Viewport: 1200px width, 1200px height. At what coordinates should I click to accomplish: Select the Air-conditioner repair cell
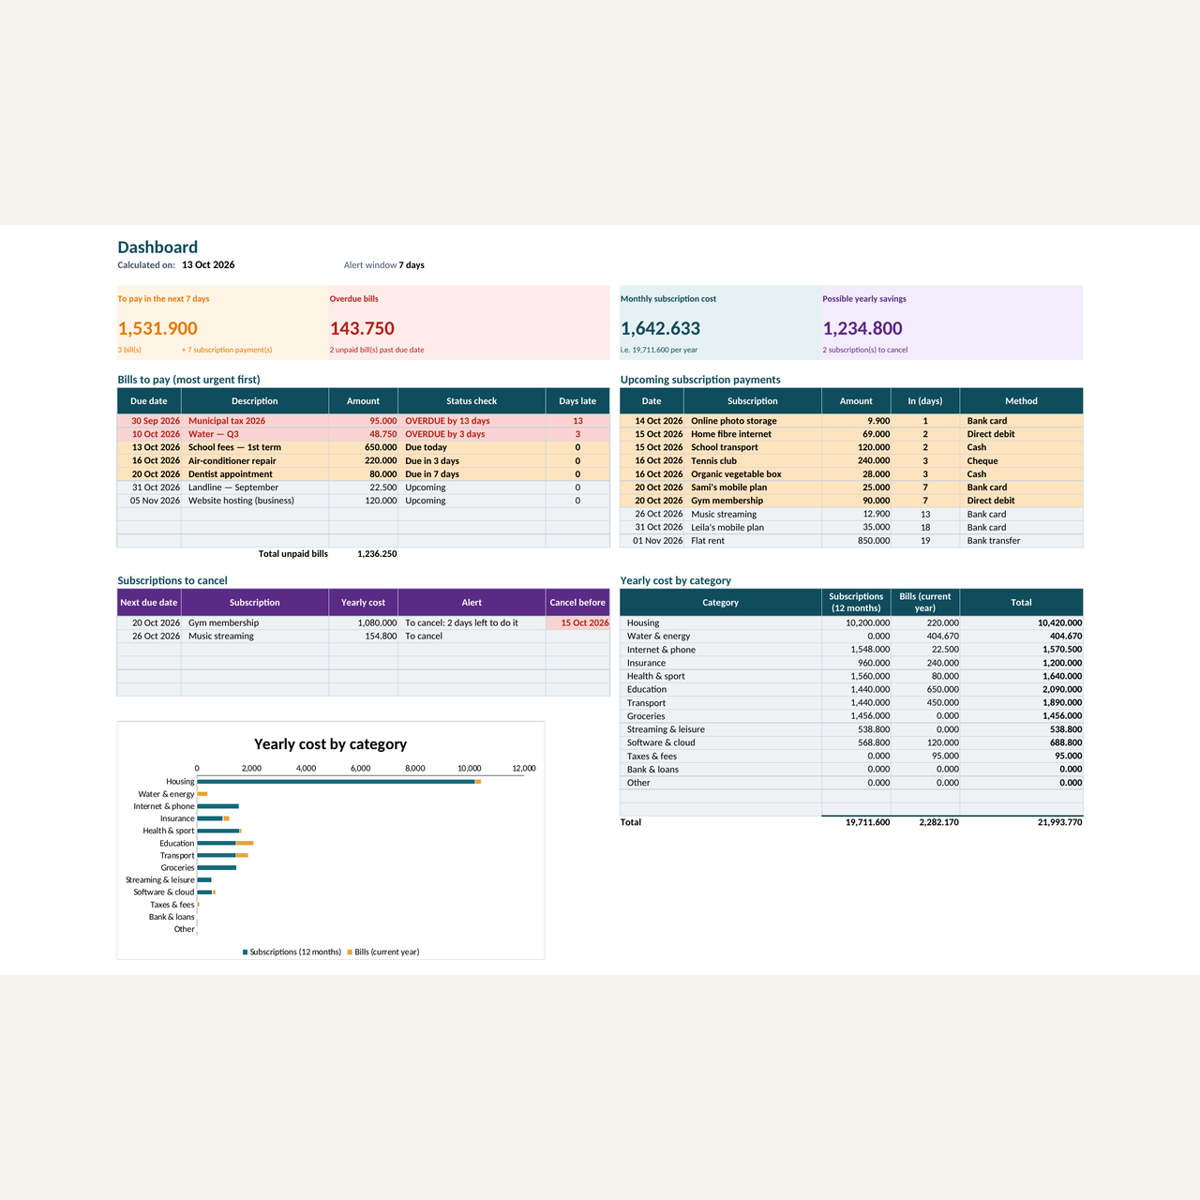tap(255, 461)
